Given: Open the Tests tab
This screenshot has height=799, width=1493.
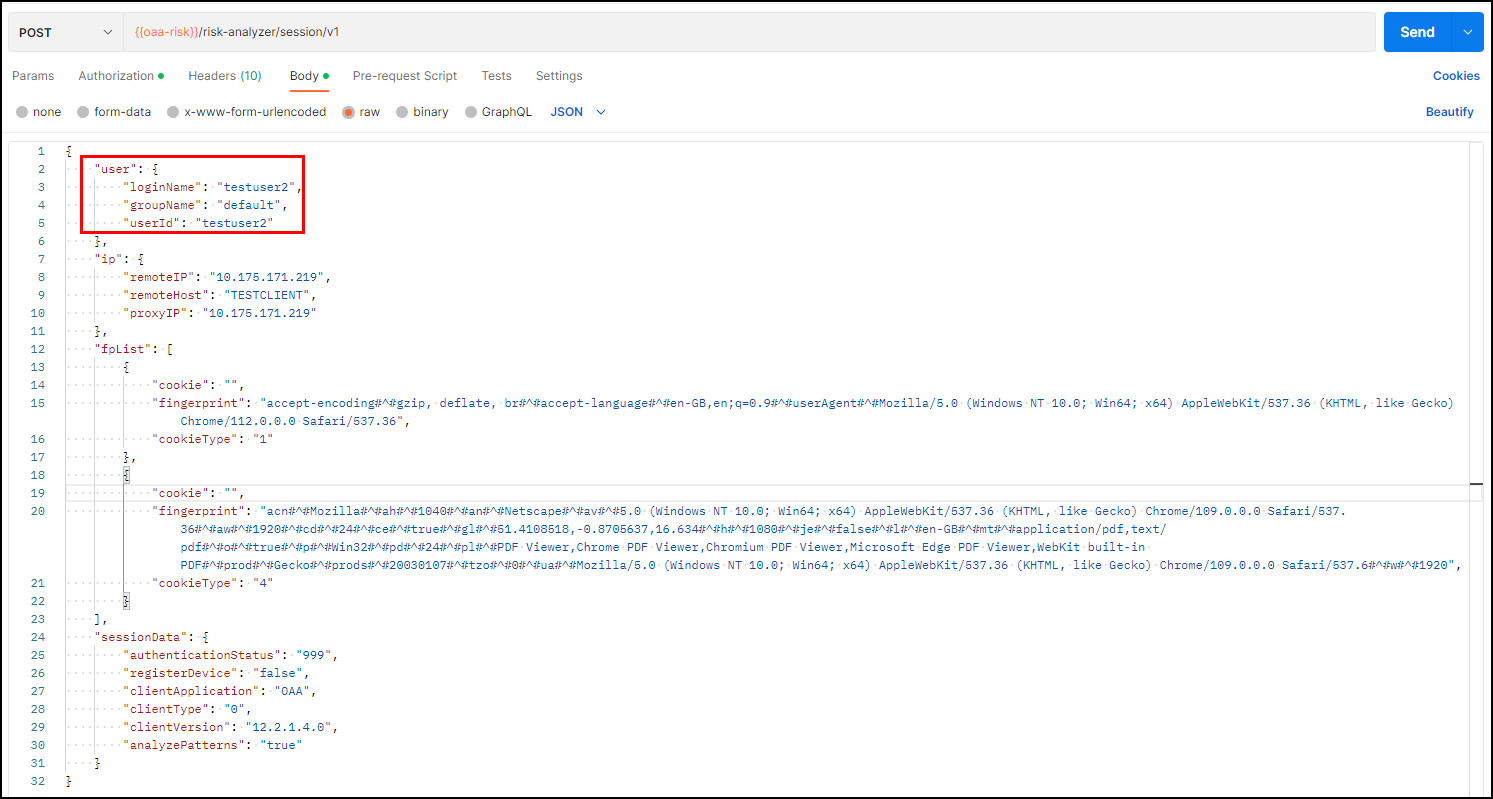Looking at the screenshot, I should (496, 76).
